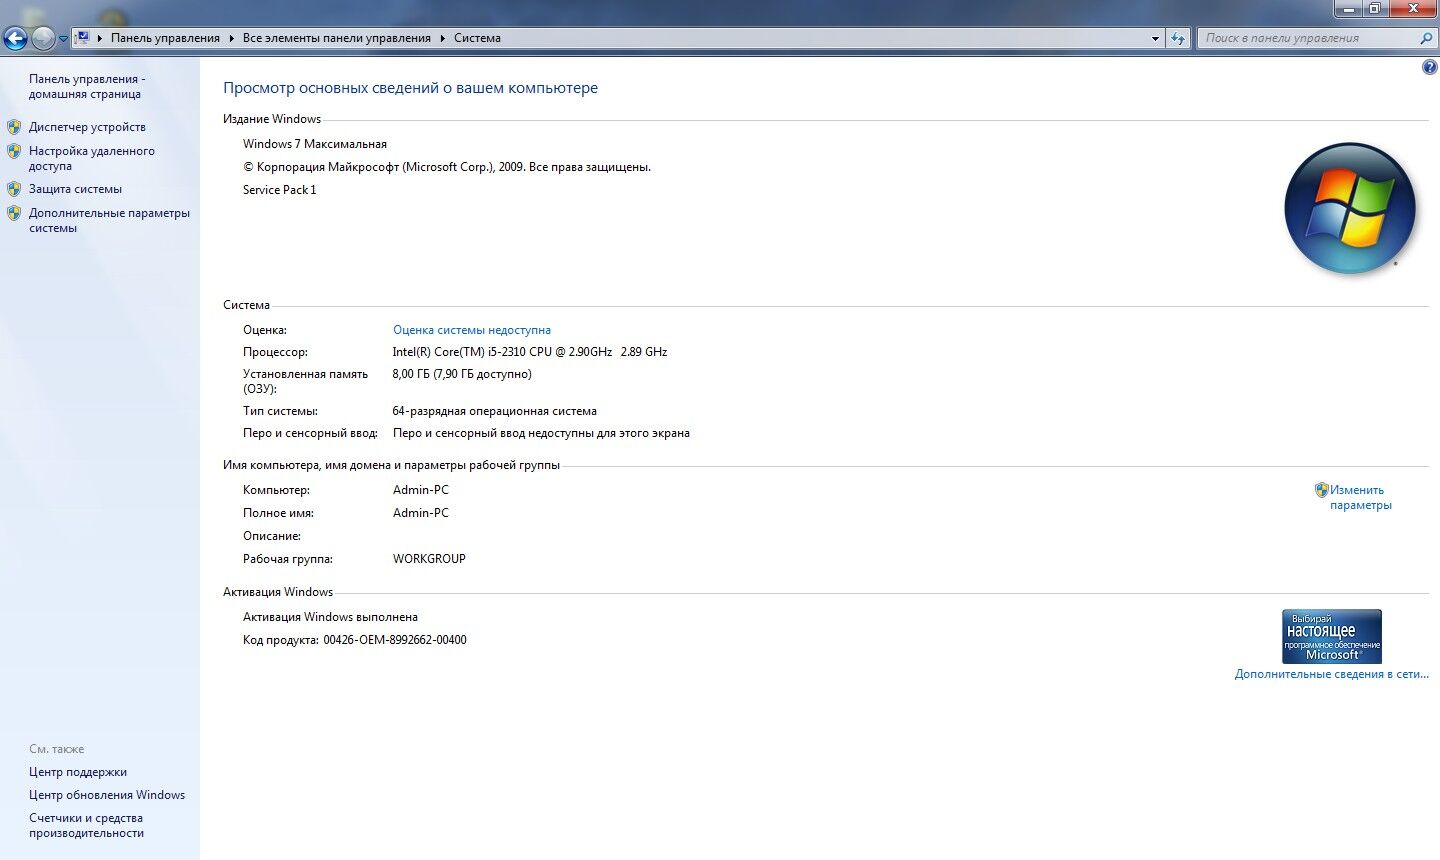Viewport: 1440px width, 860px height.
Task: Open 'Счетчики и средства производительности' link
Action: [86, 825]
